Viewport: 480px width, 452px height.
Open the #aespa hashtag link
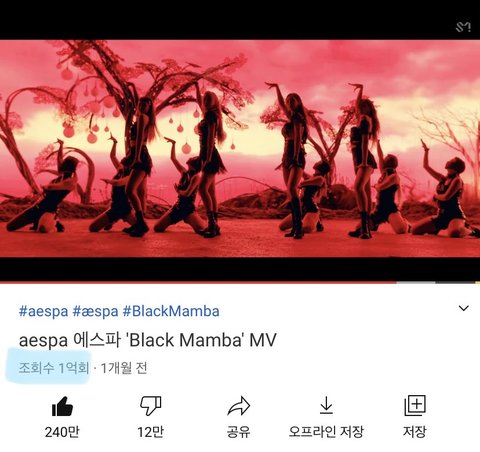pos(43,311)
